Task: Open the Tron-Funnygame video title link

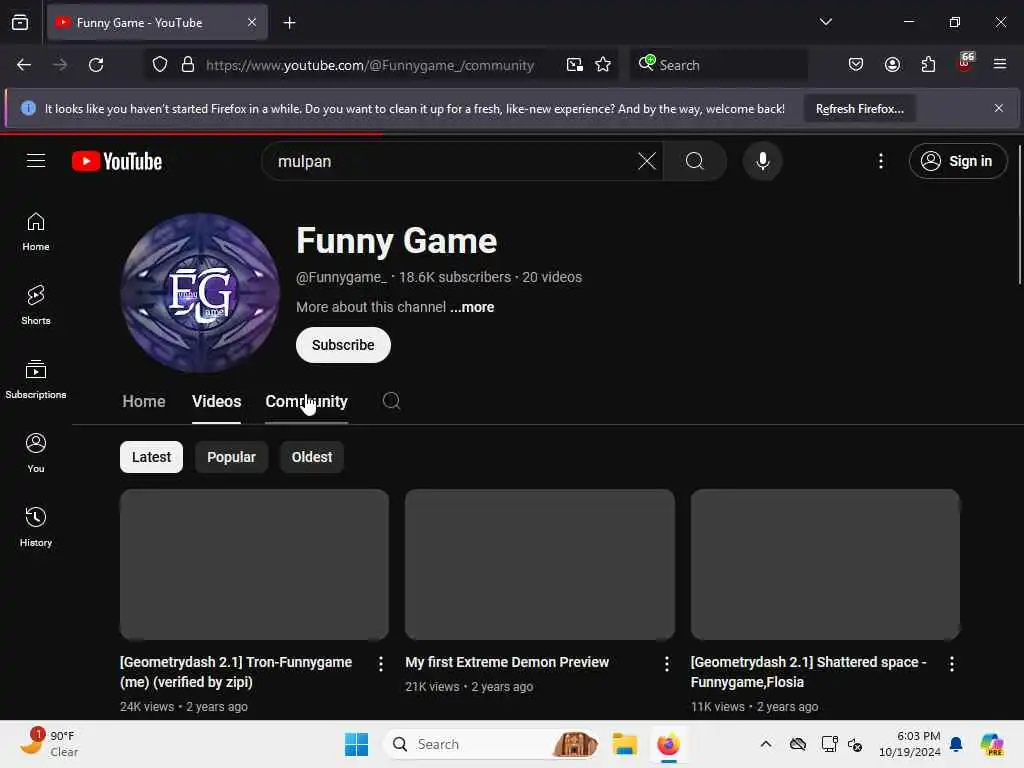Action: point(236,672)
